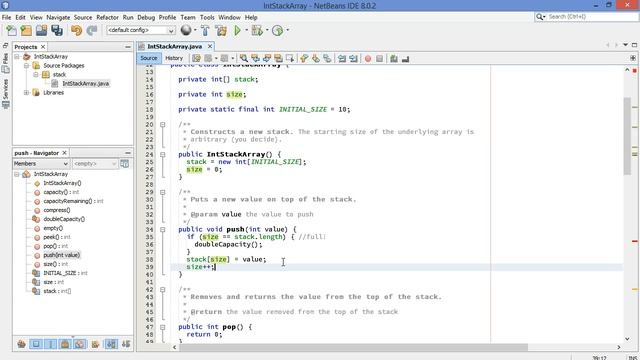Click the editor vertical scrollbar thumb

pyautogui.click(x=627, y=136)
